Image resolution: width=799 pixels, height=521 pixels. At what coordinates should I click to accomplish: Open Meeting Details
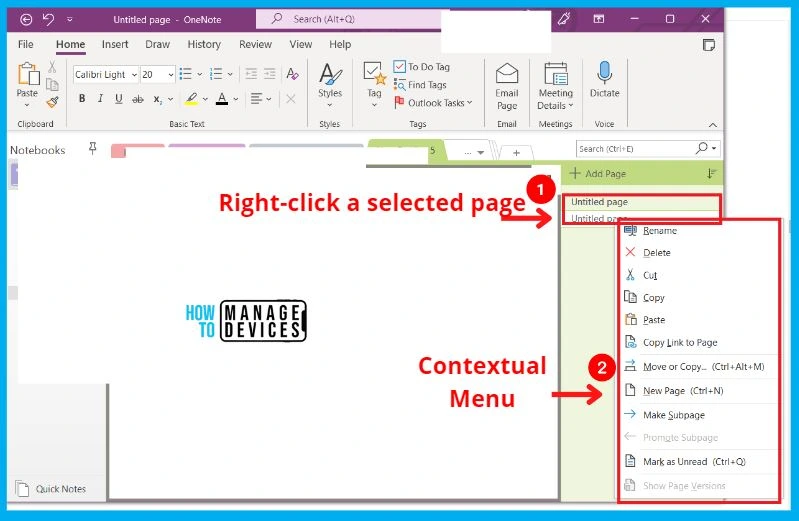[x=555, y=86]
